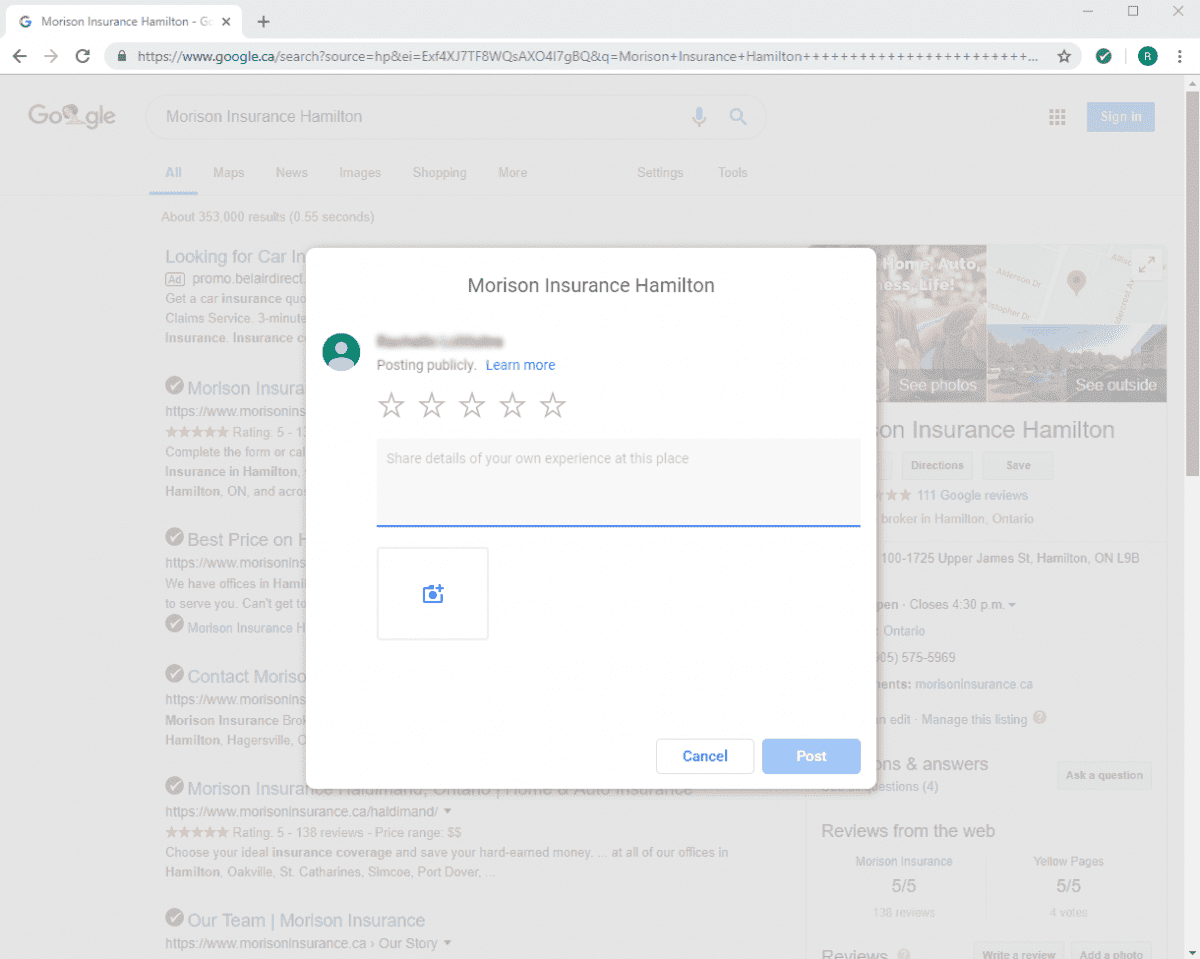Switch to the Images tab
This screenshot has width=1200, height=959.
coord(360,173)
